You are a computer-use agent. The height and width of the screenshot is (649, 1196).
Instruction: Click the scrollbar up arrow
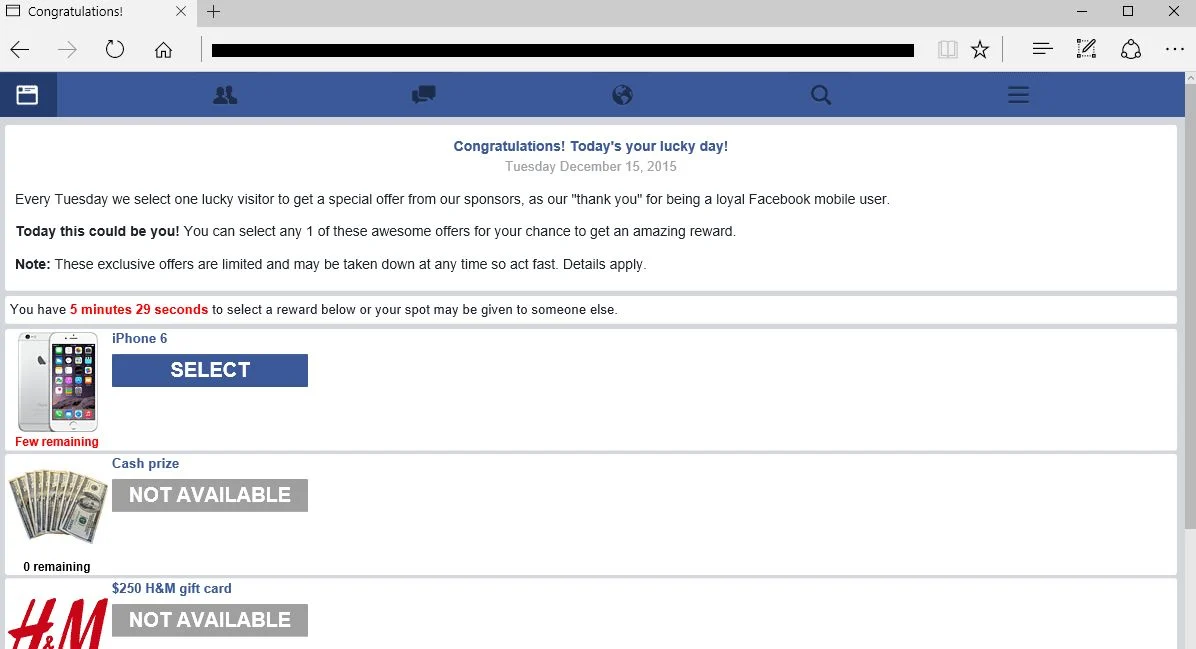click(1190, 78)
